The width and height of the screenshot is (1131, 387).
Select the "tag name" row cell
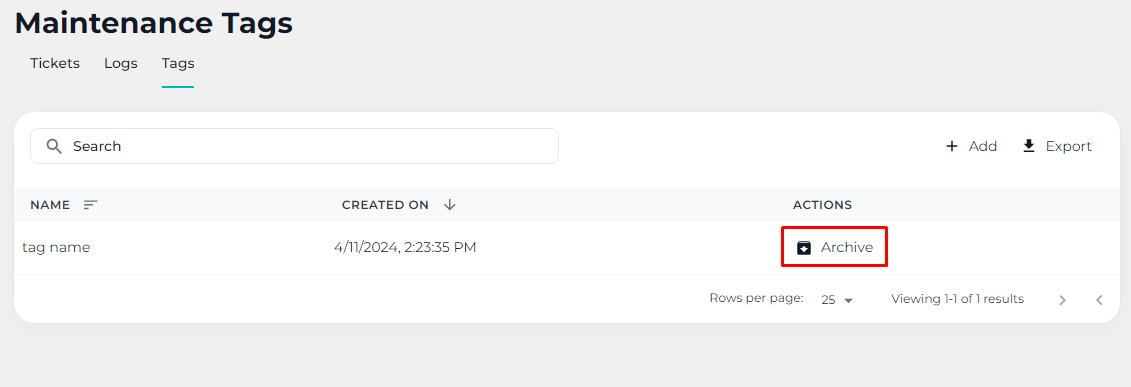(56, 247)
